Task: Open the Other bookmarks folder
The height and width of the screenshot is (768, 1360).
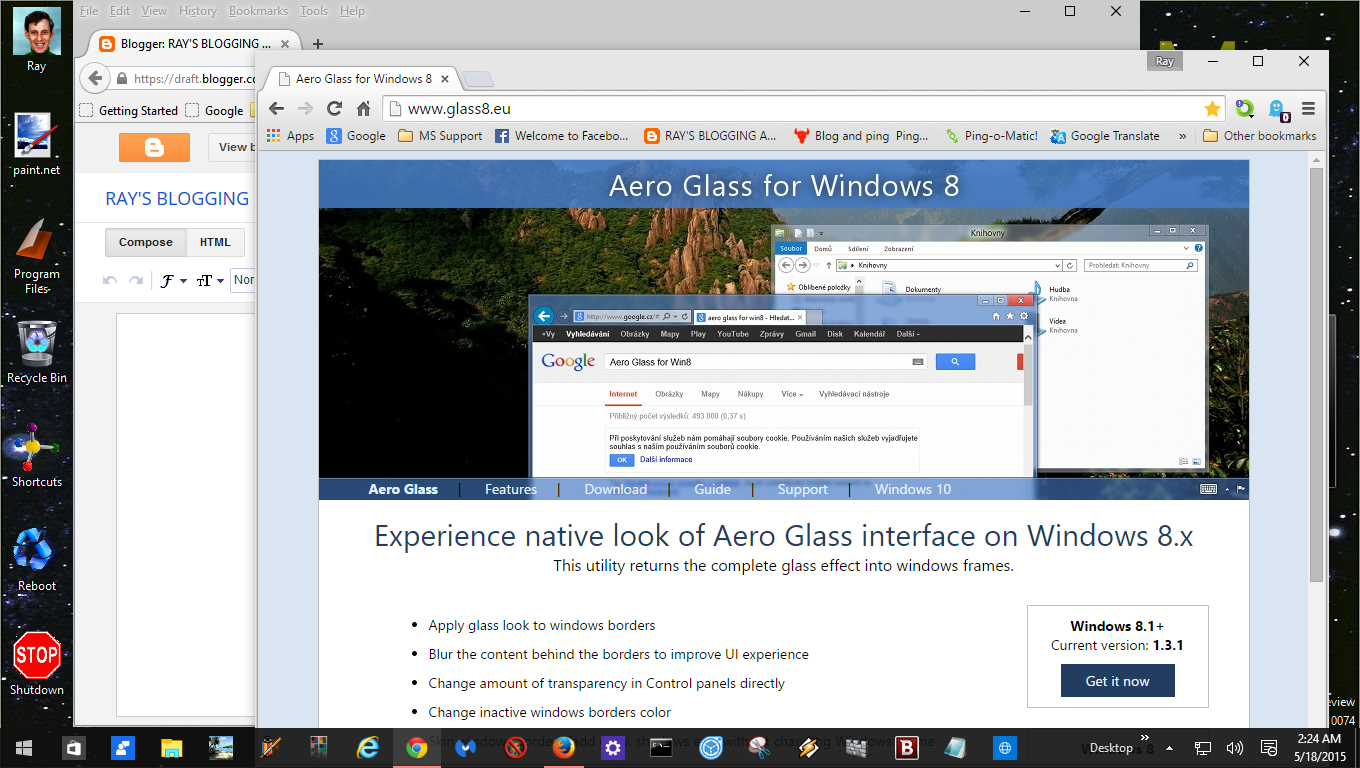Action: (1259, 136)
